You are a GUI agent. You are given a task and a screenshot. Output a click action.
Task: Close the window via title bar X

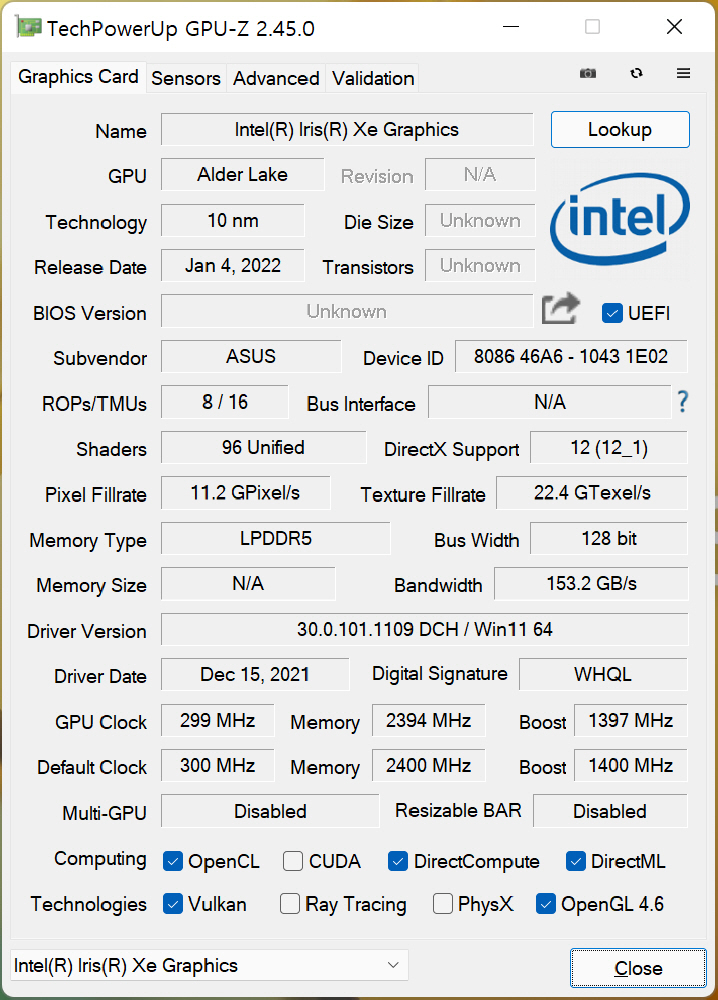pyautogui.click(x=674, y=27)
